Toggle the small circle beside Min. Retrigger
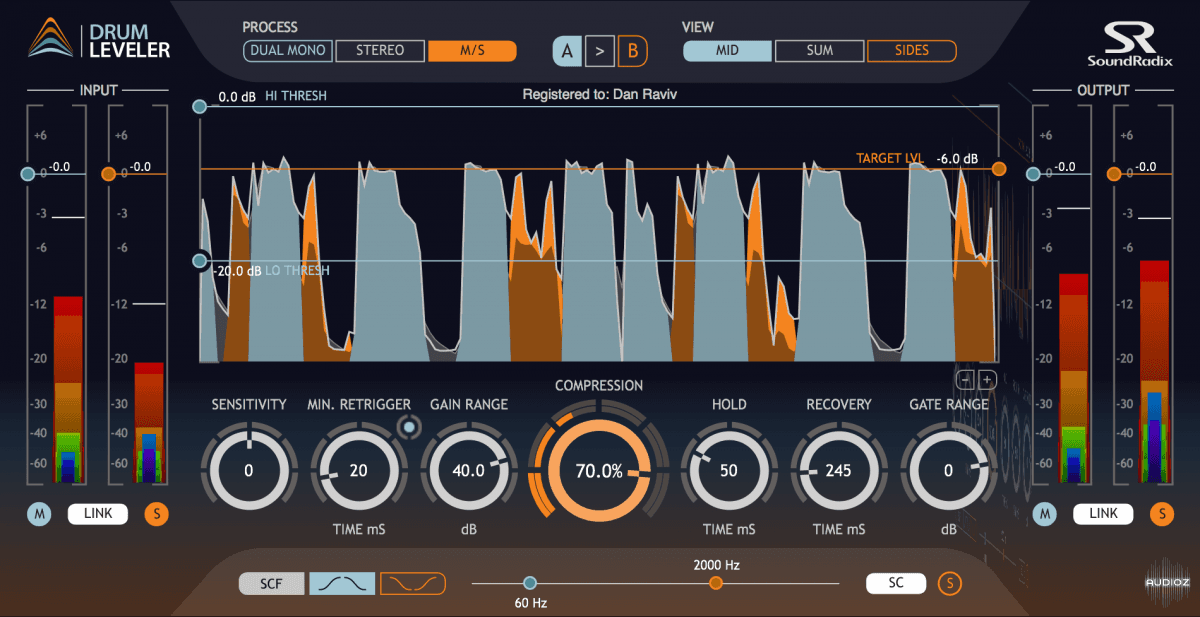1200x617 pixels. 407,428
